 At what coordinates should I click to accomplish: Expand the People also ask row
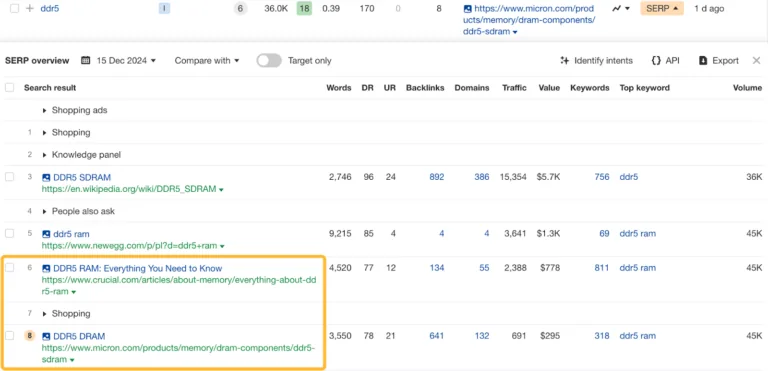click(45, 212)
